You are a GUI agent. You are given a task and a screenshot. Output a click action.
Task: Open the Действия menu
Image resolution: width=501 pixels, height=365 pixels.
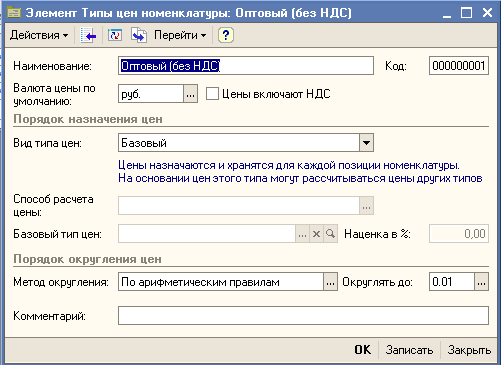(x=39, y=35)
